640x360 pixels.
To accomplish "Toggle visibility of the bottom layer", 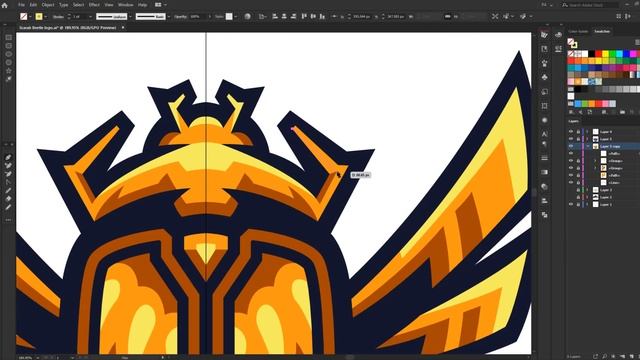I will pos(571,204).
